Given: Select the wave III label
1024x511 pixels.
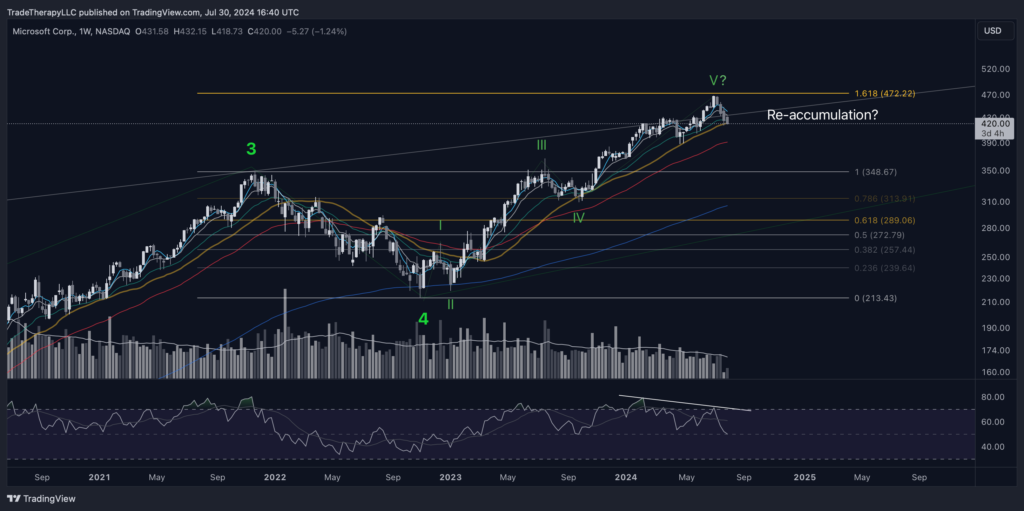Looking at the screenshot, I should [540, 146].
